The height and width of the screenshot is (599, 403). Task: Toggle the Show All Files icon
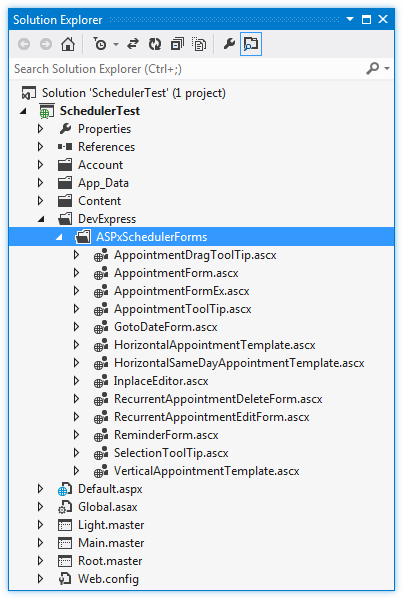[x=199, y=44]
